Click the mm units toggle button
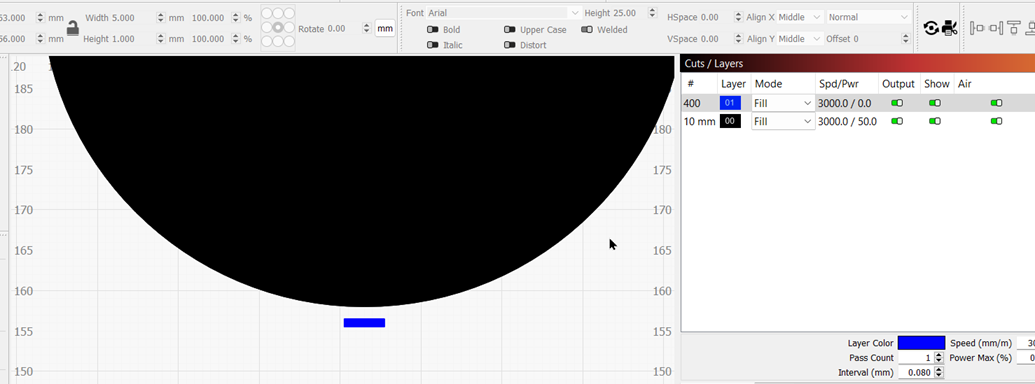 pyautogui.click(x=385, y=28)
